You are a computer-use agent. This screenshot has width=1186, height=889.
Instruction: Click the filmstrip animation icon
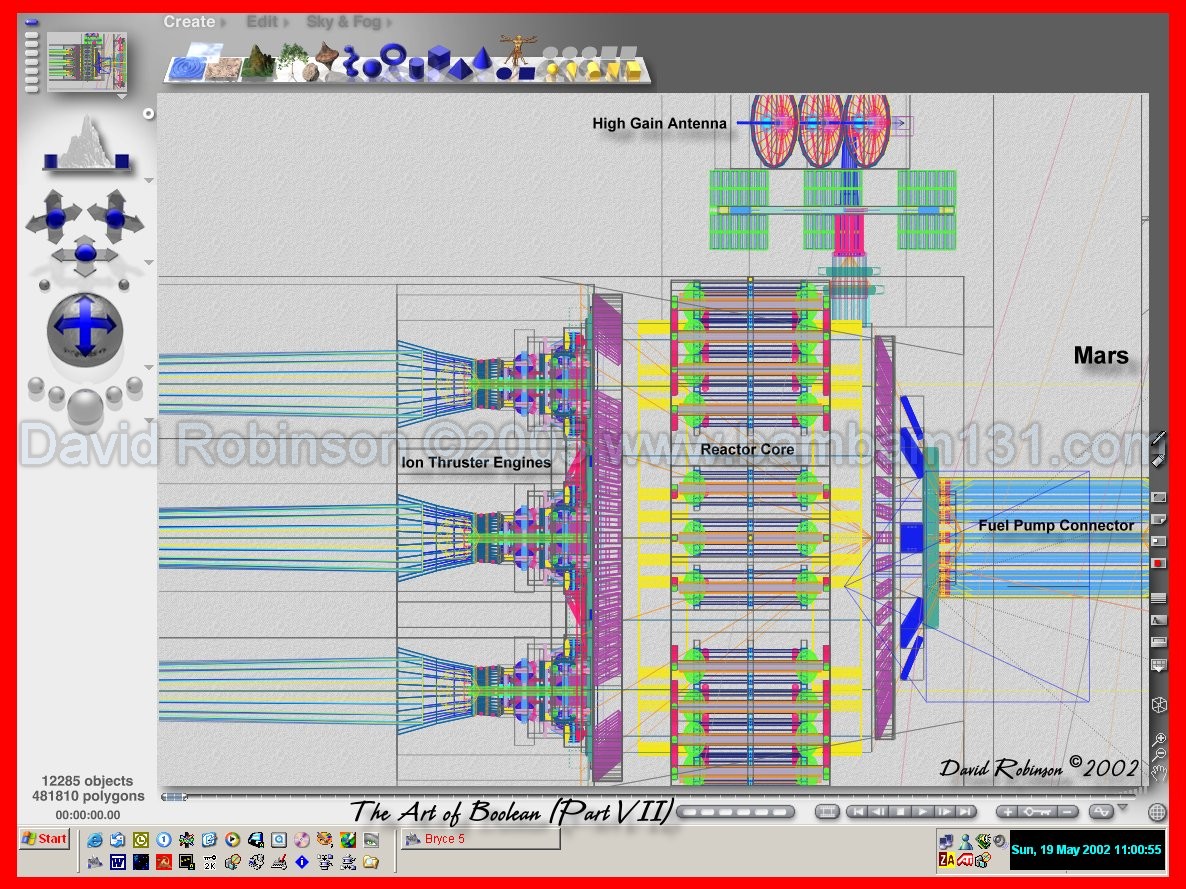coord(827,812)
